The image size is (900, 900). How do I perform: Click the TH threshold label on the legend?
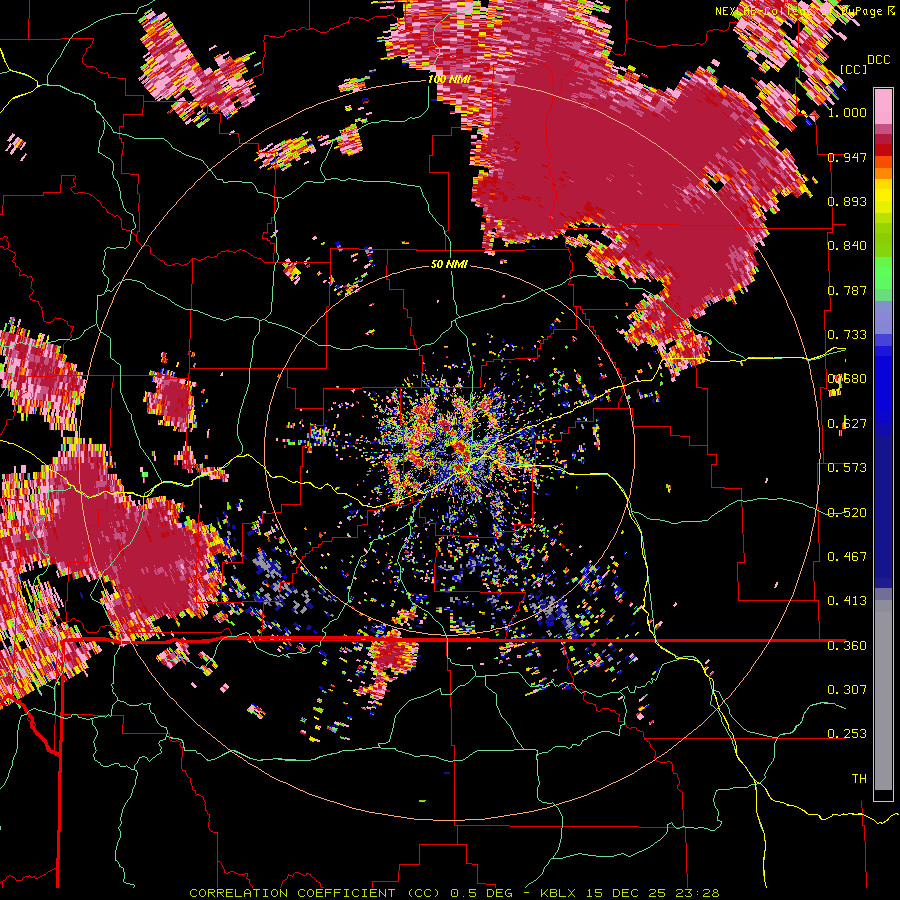[859, 779]
